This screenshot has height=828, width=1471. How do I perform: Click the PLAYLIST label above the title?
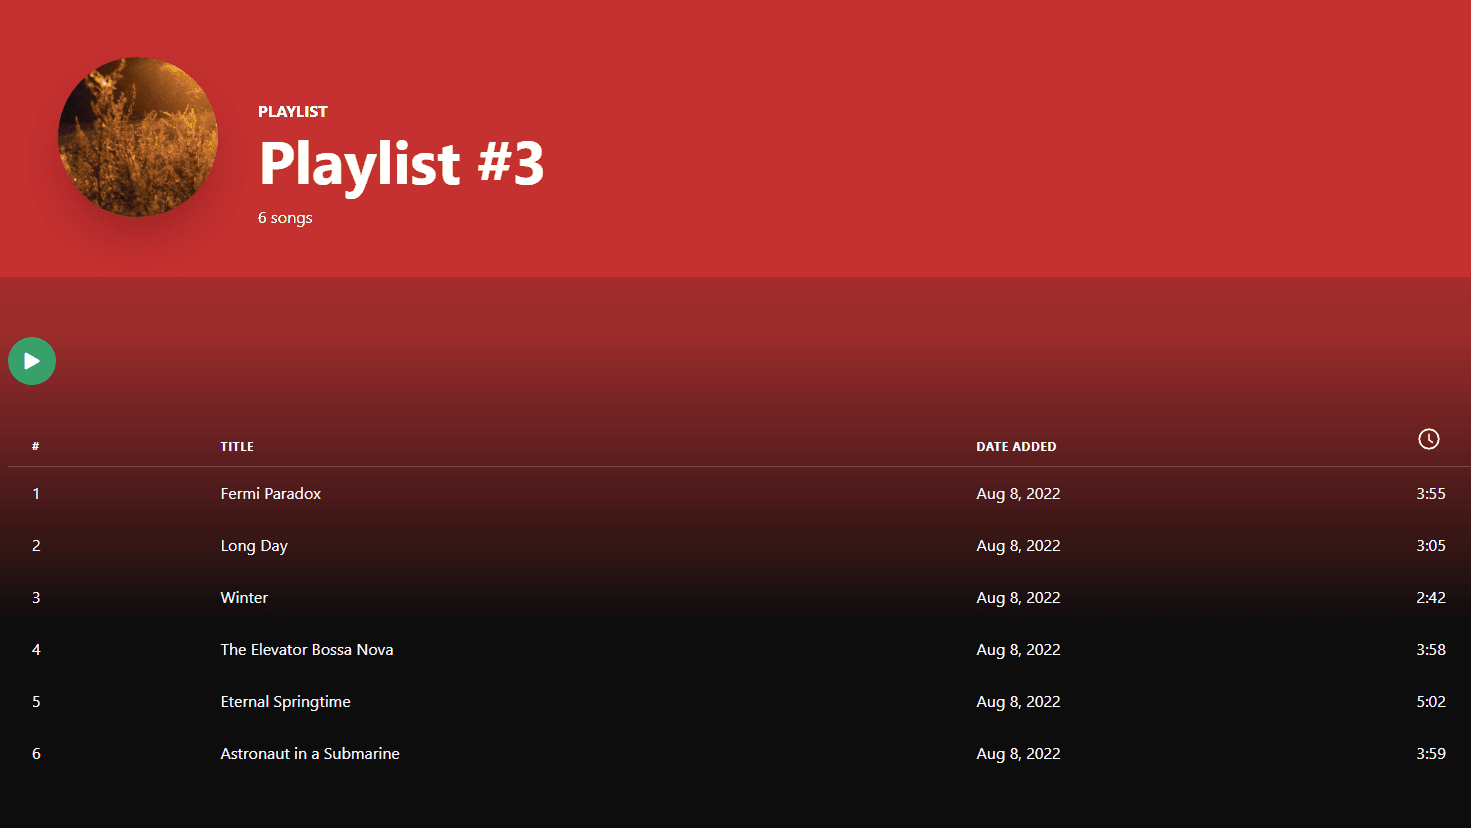coord(293,112)
